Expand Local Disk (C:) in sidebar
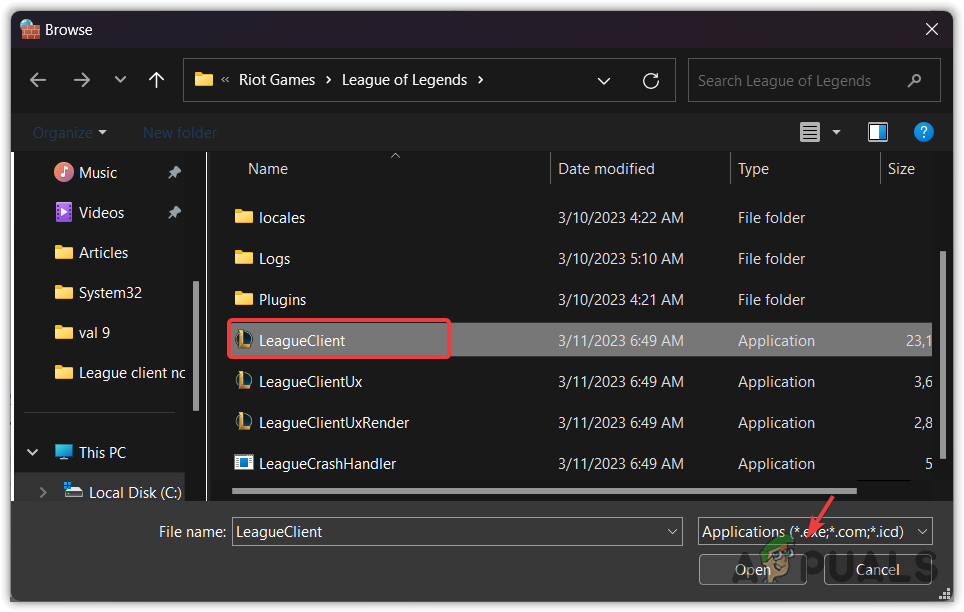This screenshot has height=612, width=964. click(x=42, y=491)
